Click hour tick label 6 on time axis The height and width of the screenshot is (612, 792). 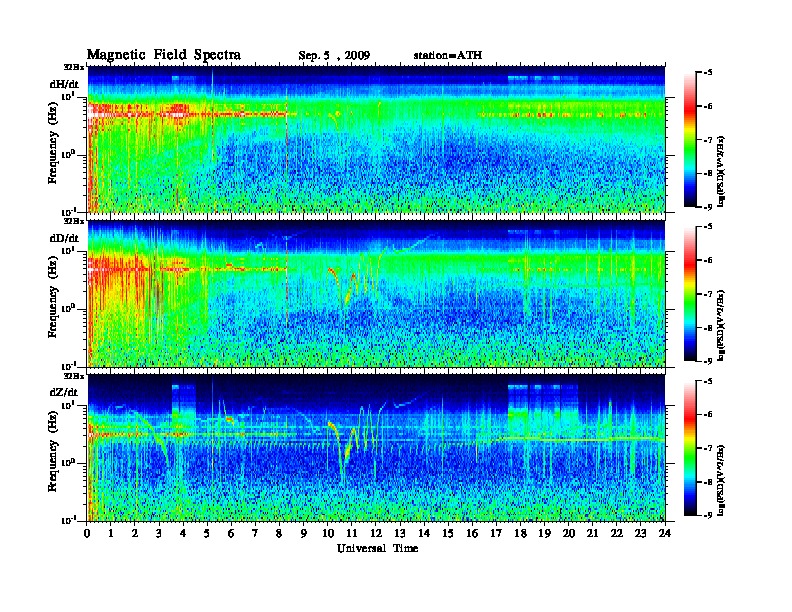[x=231, y=533]
